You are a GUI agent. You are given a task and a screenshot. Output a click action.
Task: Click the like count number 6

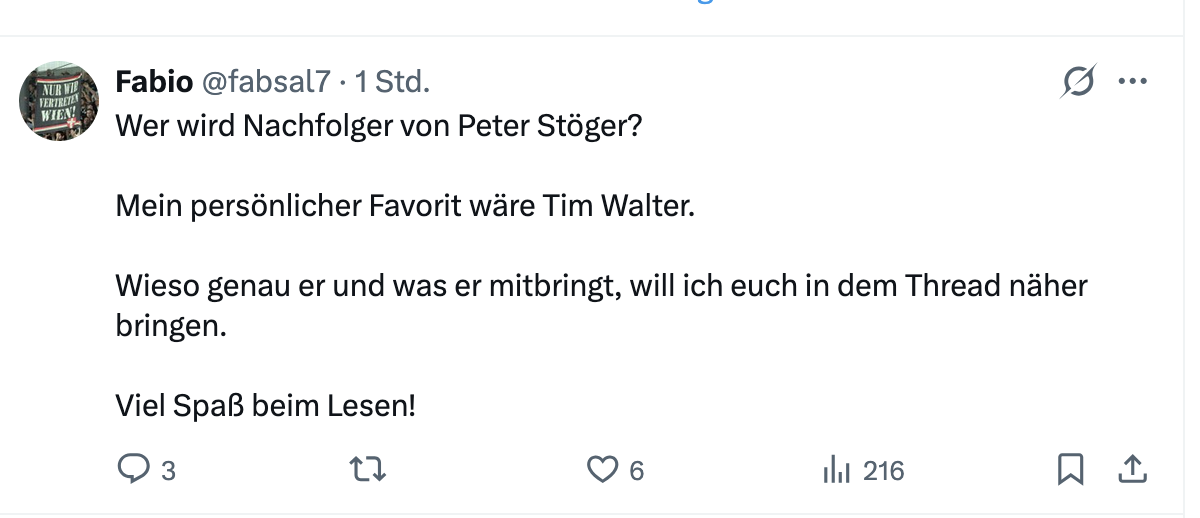(636, 470)
